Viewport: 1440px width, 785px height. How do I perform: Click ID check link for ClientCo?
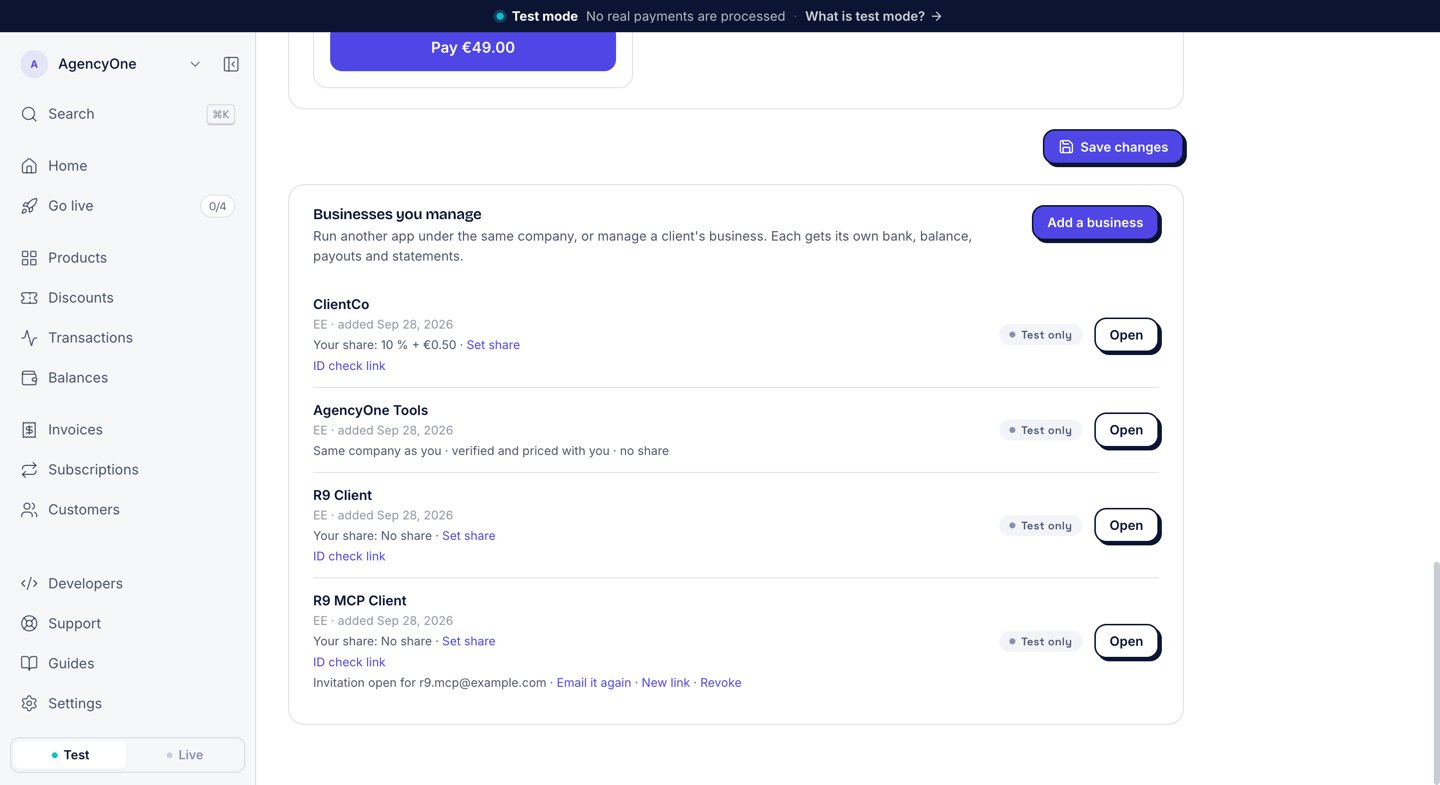(349, 366)
